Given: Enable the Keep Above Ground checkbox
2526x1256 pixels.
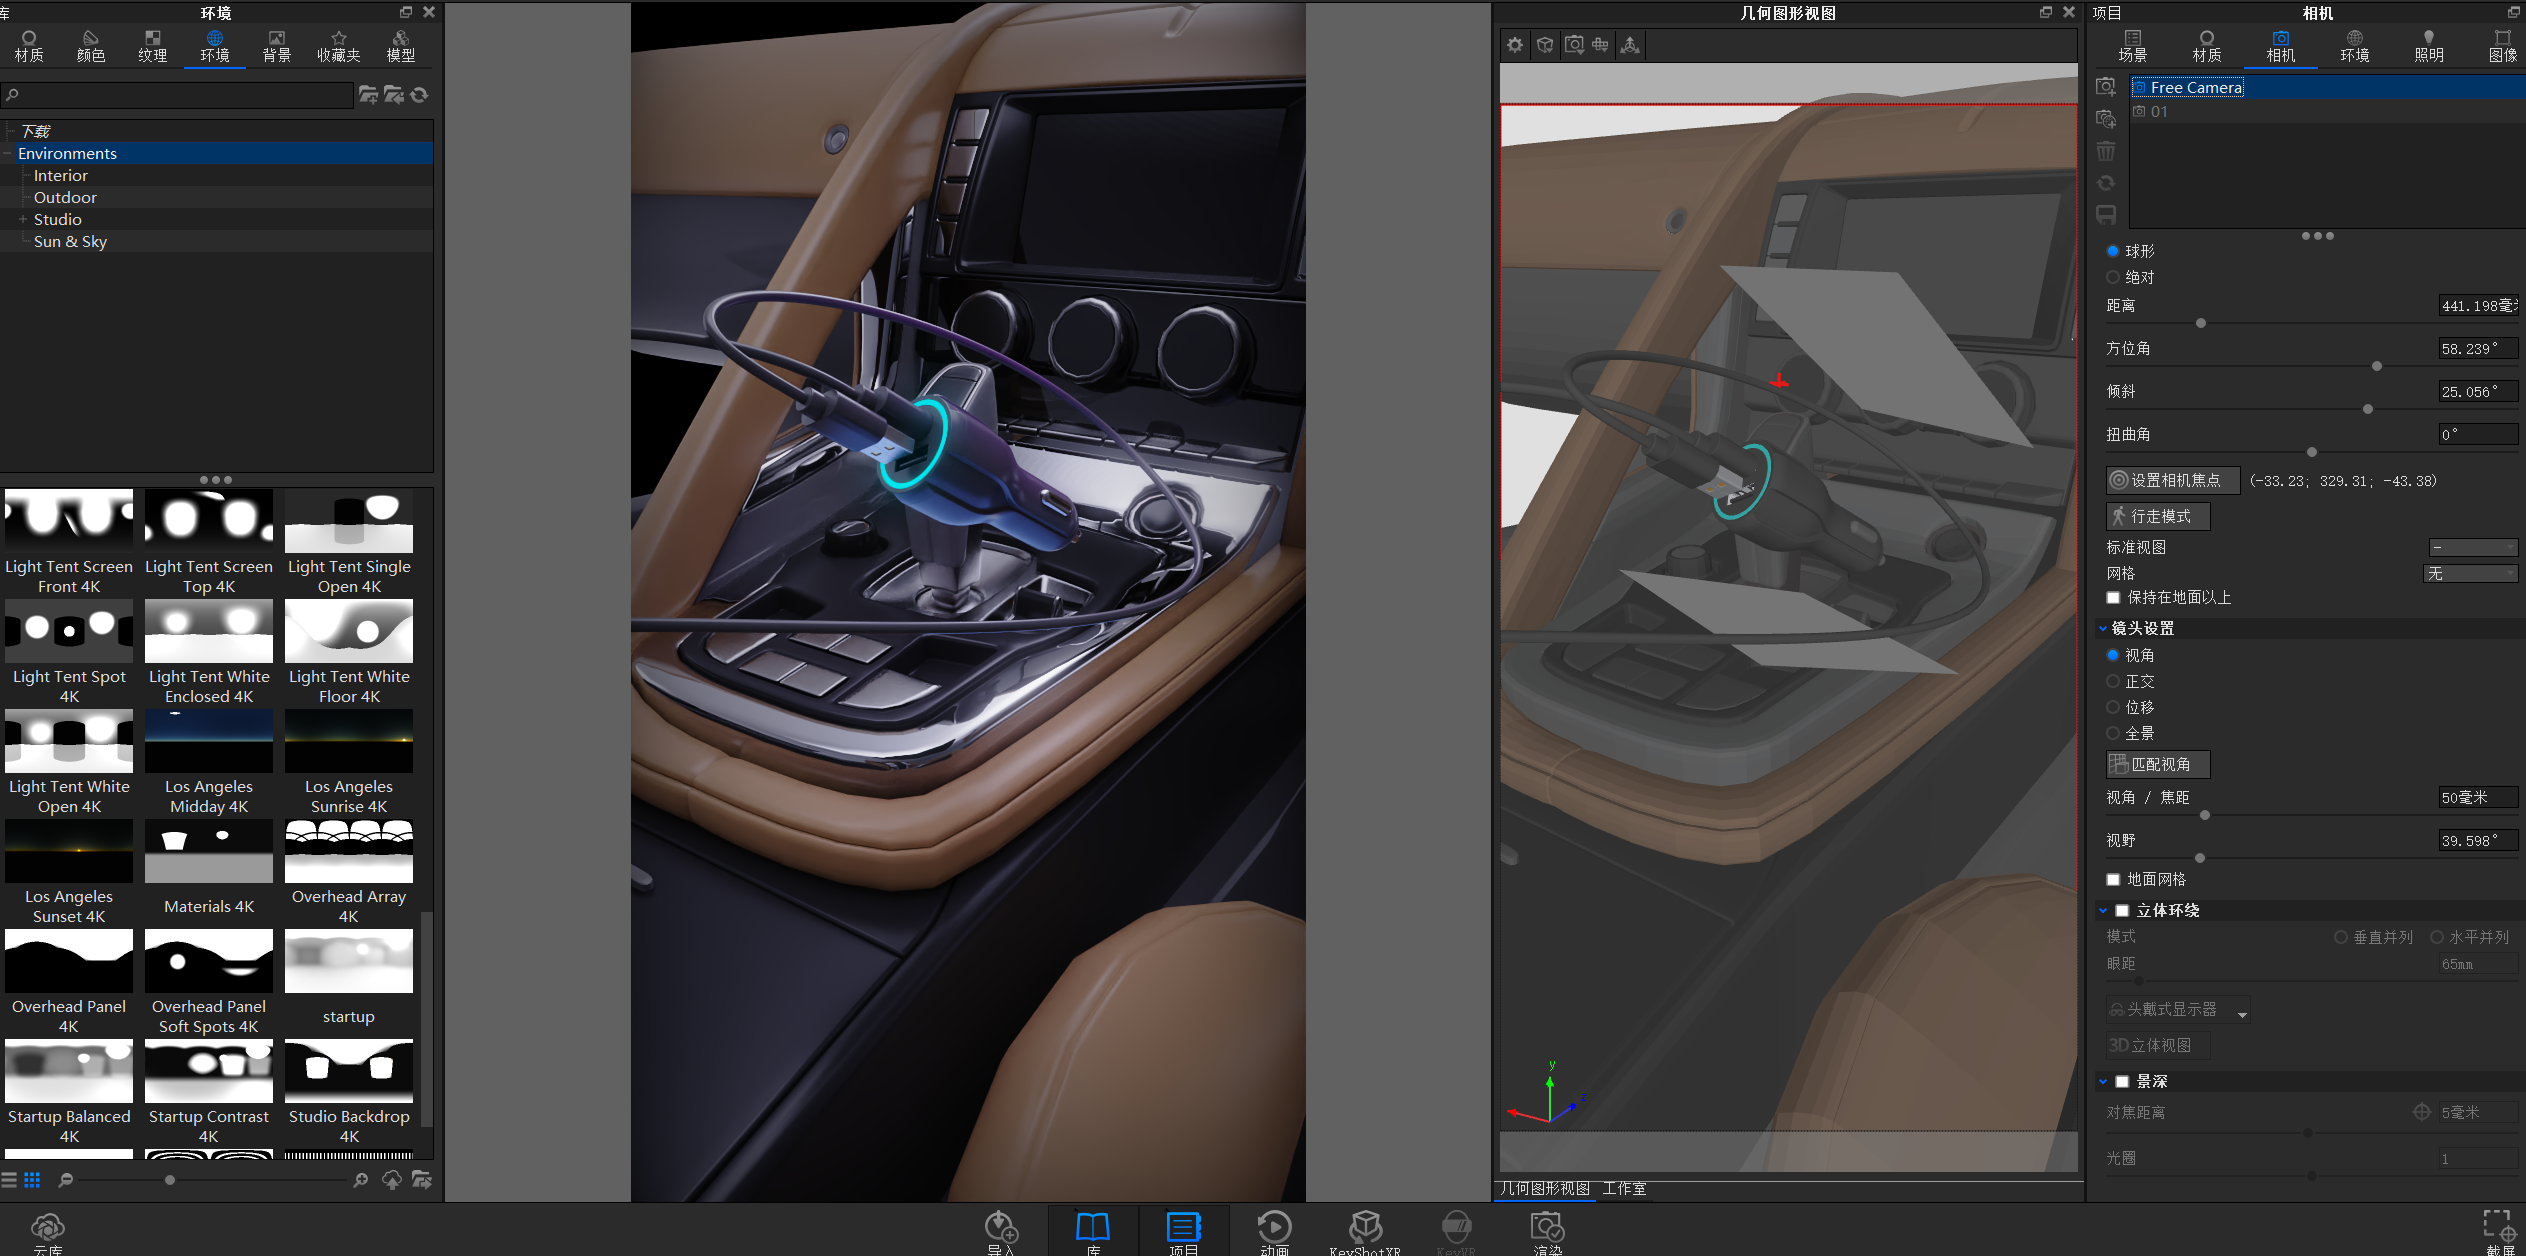Looking at the screenshot, I should [2113, 598].
